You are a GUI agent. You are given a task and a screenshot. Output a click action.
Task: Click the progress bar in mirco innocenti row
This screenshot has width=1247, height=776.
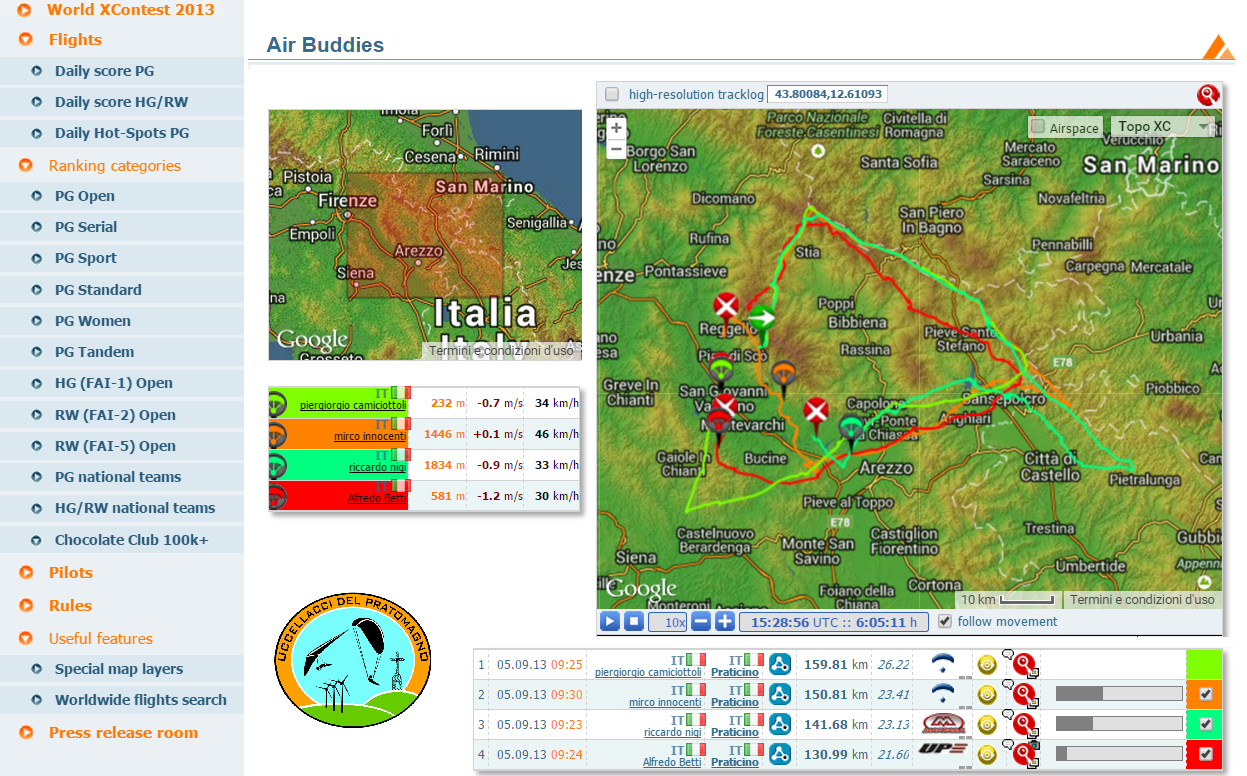coord(1119,694)
